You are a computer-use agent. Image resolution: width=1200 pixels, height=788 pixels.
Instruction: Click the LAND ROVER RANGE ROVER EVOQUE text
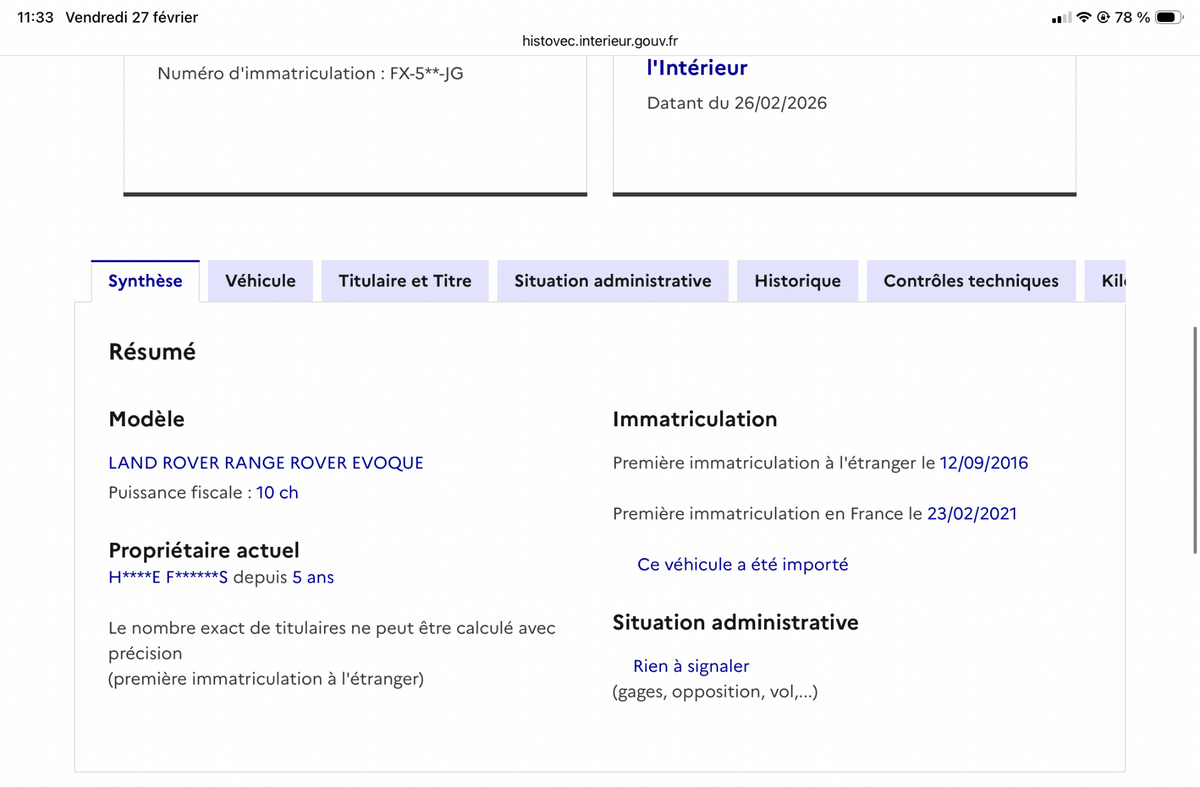coord(265,463)
